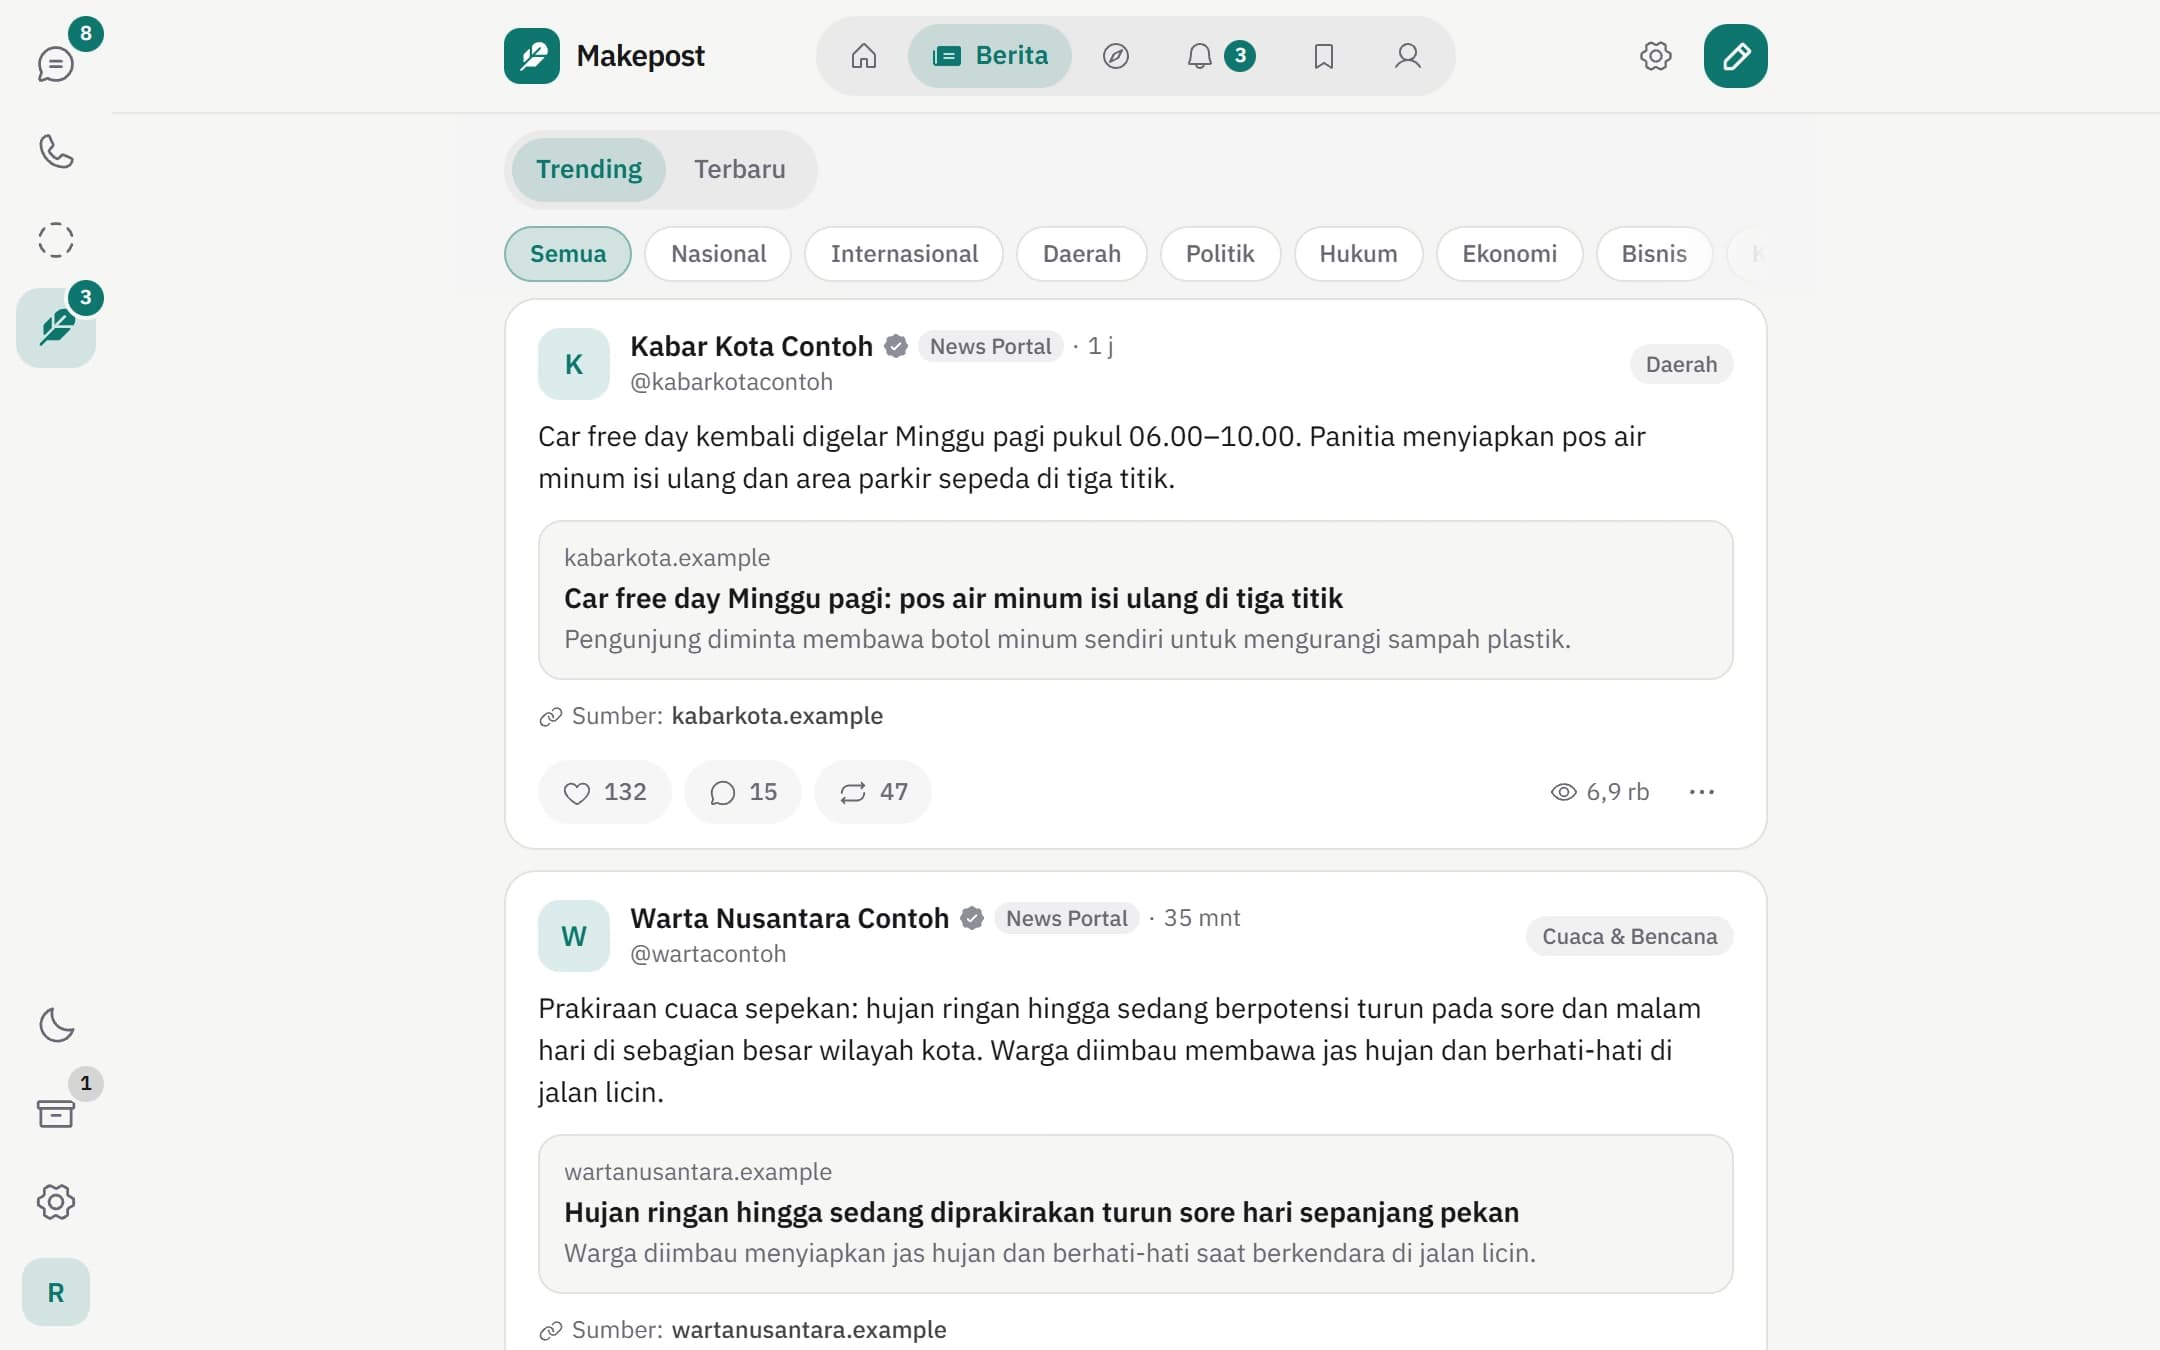Toggle dark mode moon icon

pyautogui.click(x=56, y=1025)
